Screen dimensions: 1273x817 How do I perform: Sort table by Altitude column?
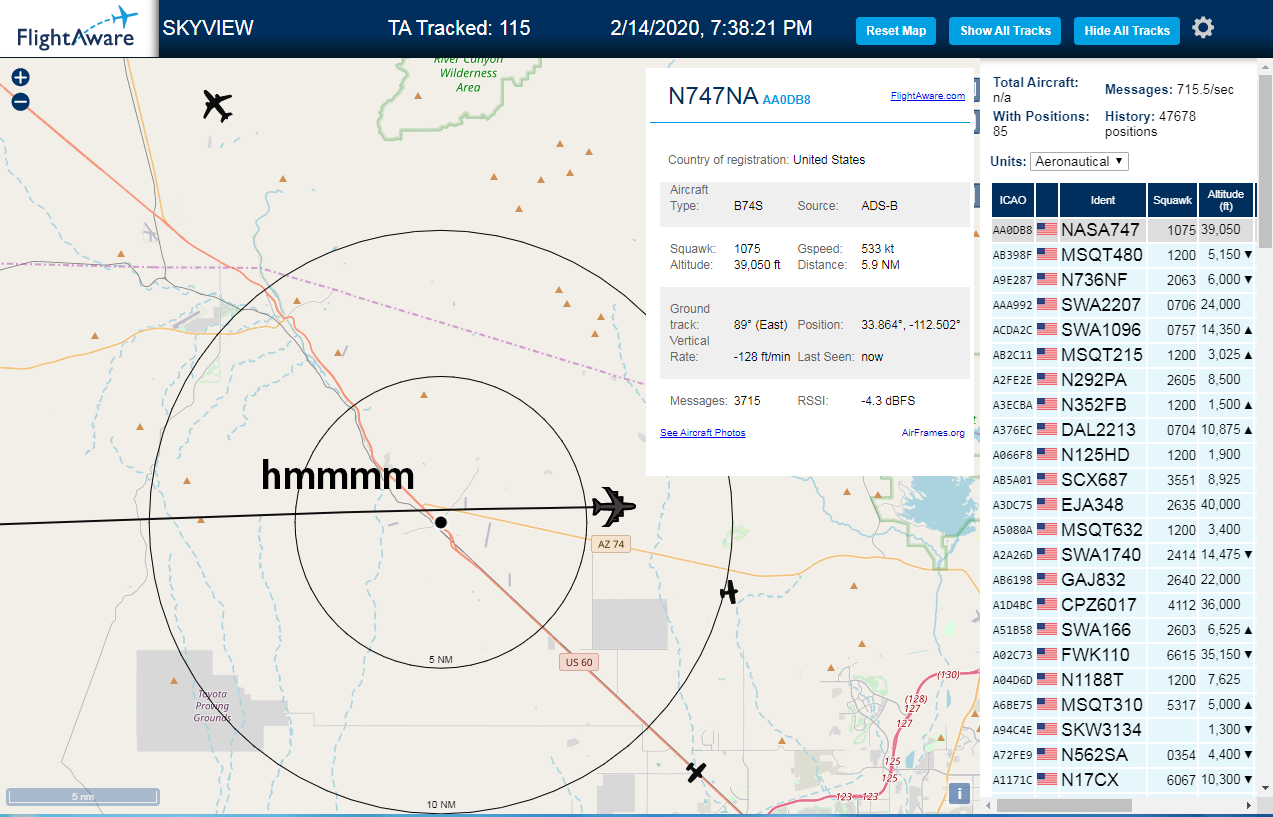tap(1225, 200)
